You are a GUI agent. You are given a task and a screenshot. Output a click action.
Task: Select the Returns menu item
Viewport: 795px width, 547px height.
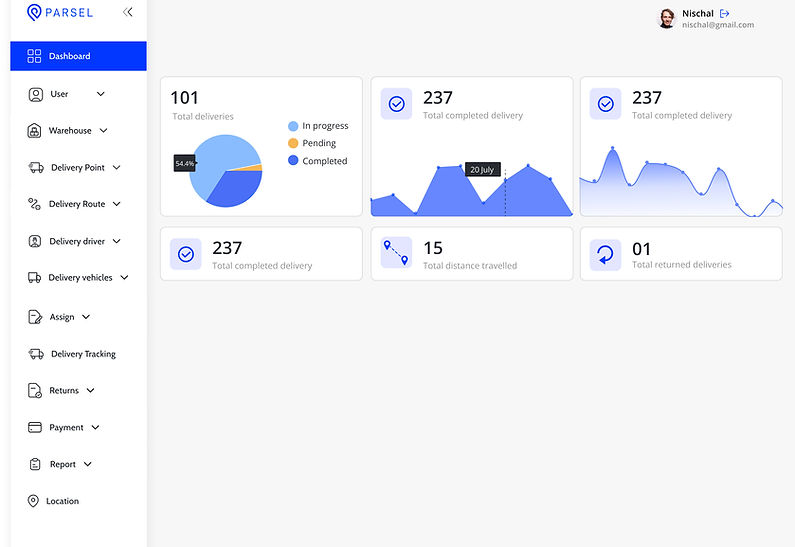(x=64, y=391)
